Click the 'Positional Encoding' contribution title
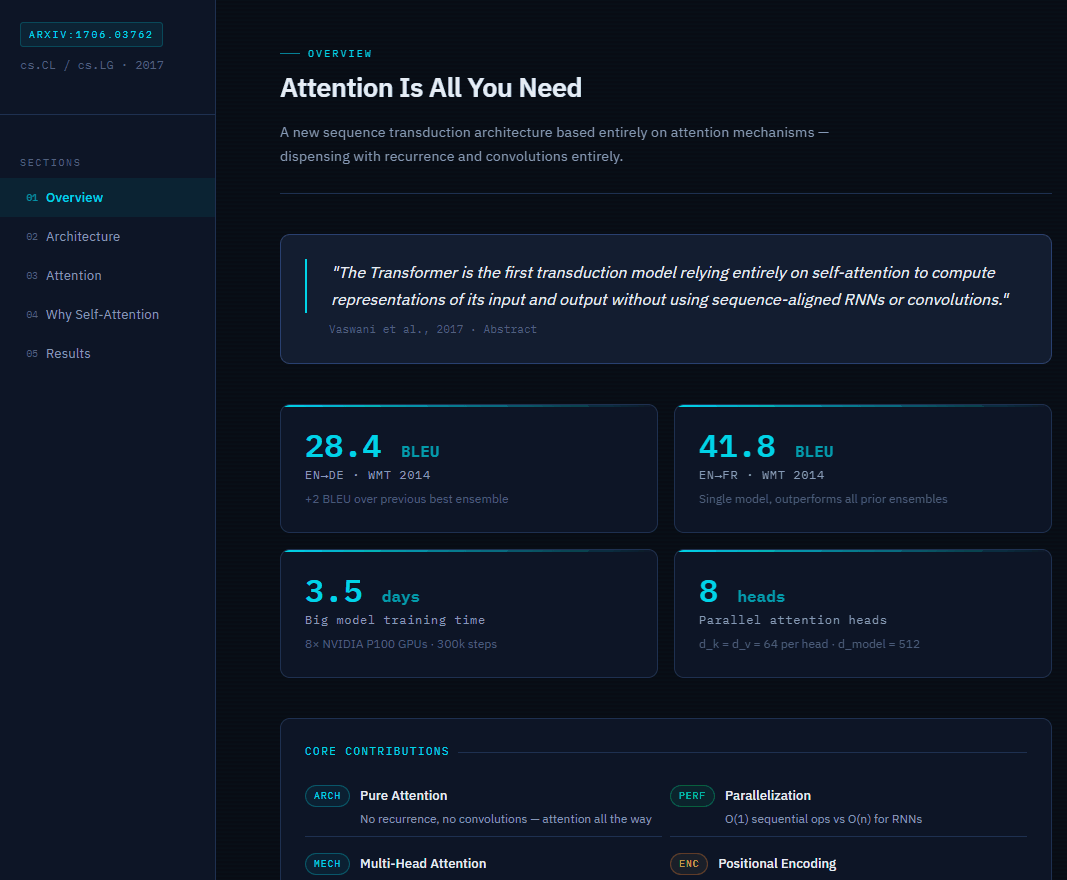 pos(777,864)
